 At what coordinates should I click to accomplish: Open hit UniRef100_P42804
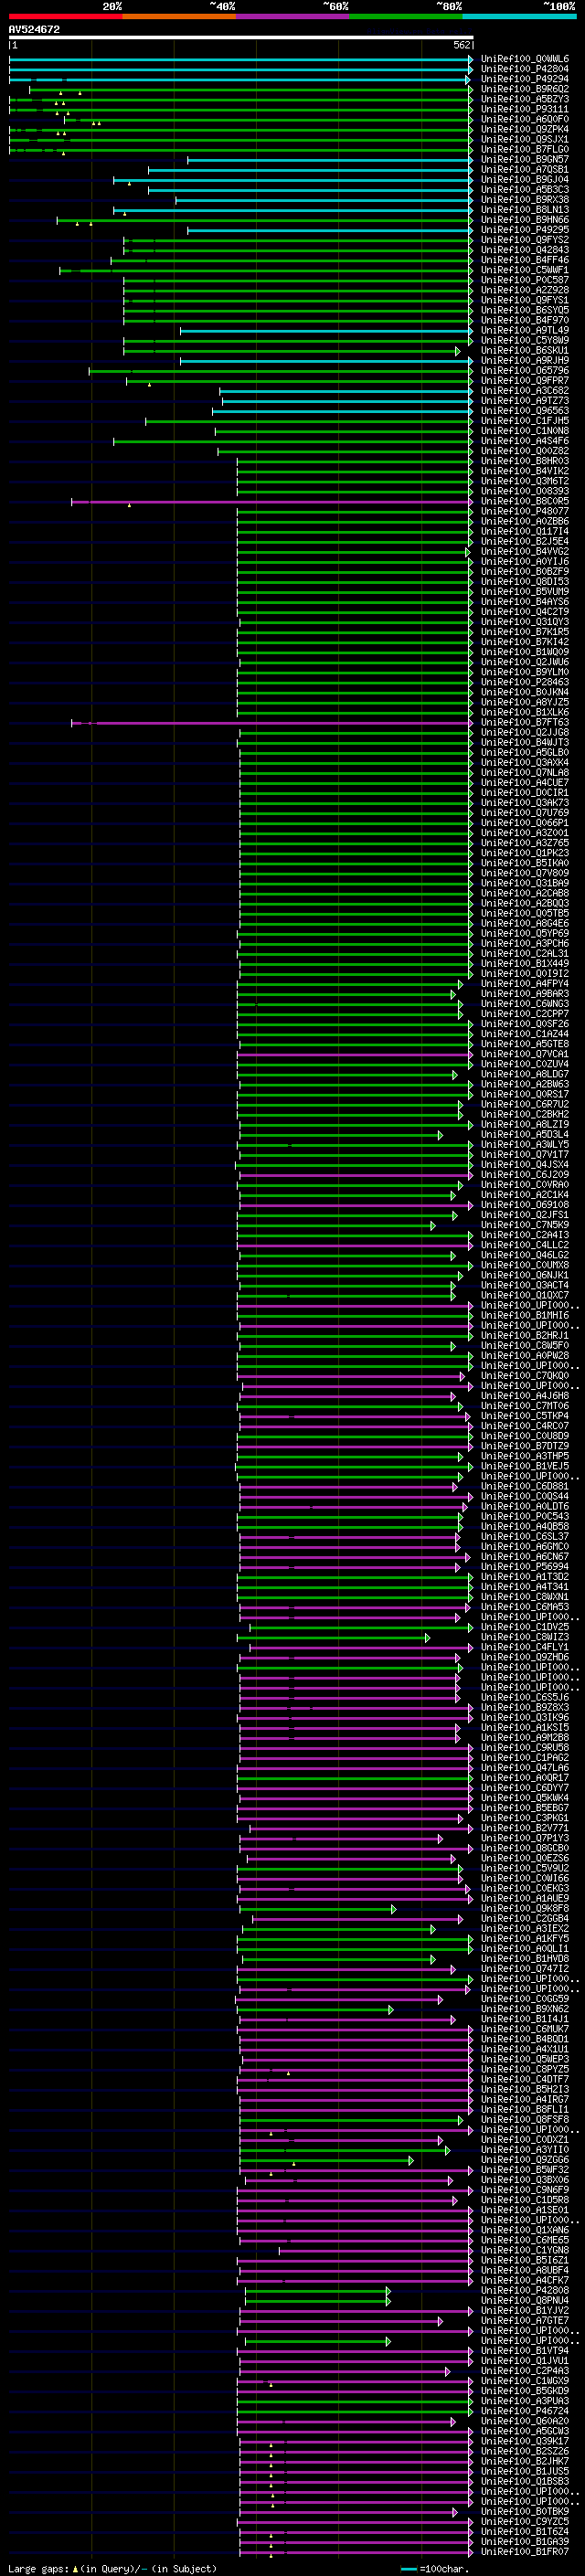(x=524, y=69)
